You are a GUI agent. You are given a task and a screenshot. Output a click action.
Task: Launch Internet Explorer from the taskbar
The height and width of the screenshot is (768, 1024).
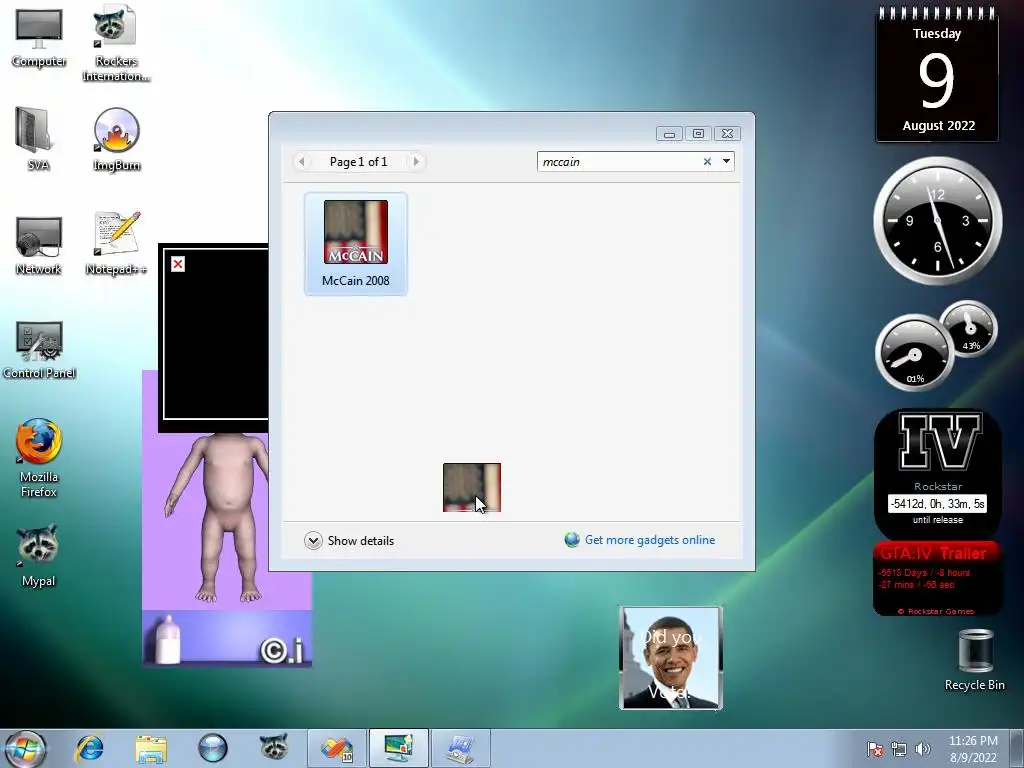(89, 748)
